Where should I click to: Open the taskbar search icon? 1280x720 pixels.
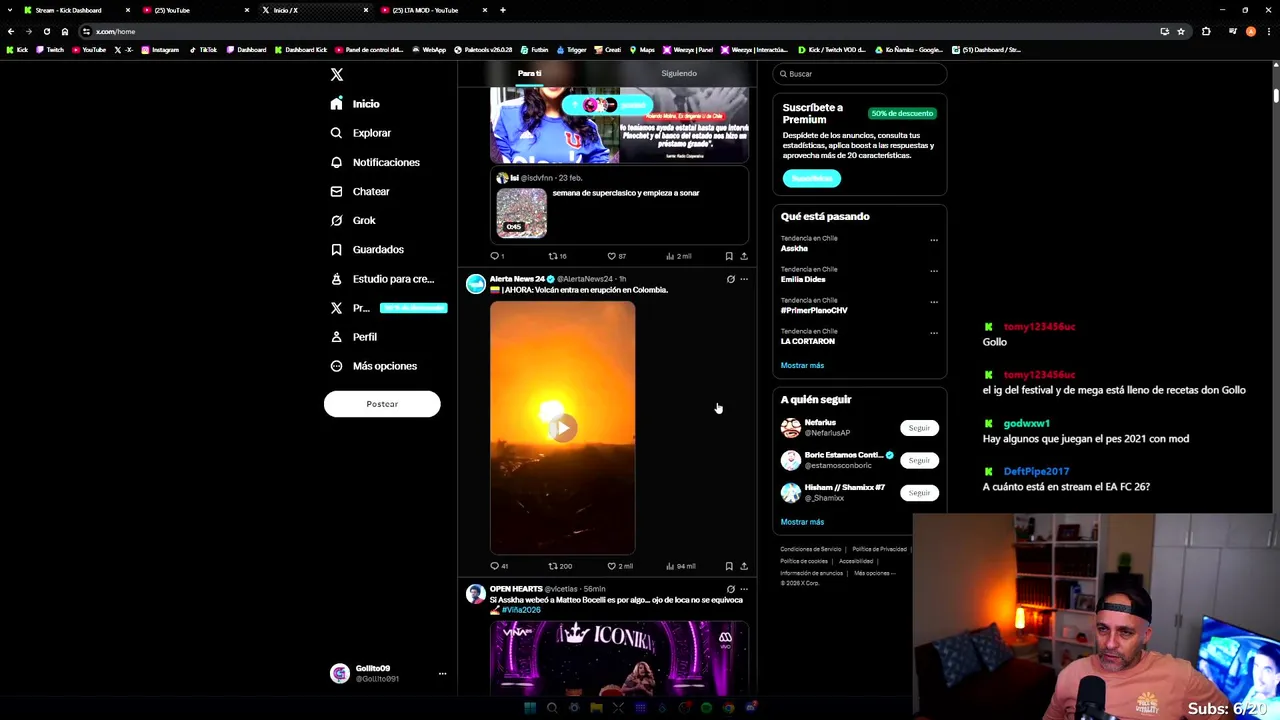[x=552, y=708]
